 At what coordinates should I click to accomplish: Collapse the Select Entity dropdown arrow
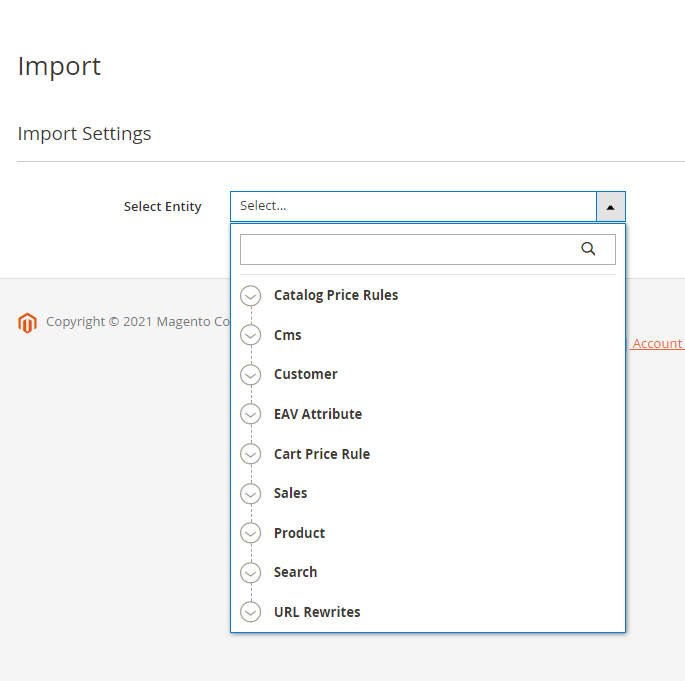pos(610,207)
